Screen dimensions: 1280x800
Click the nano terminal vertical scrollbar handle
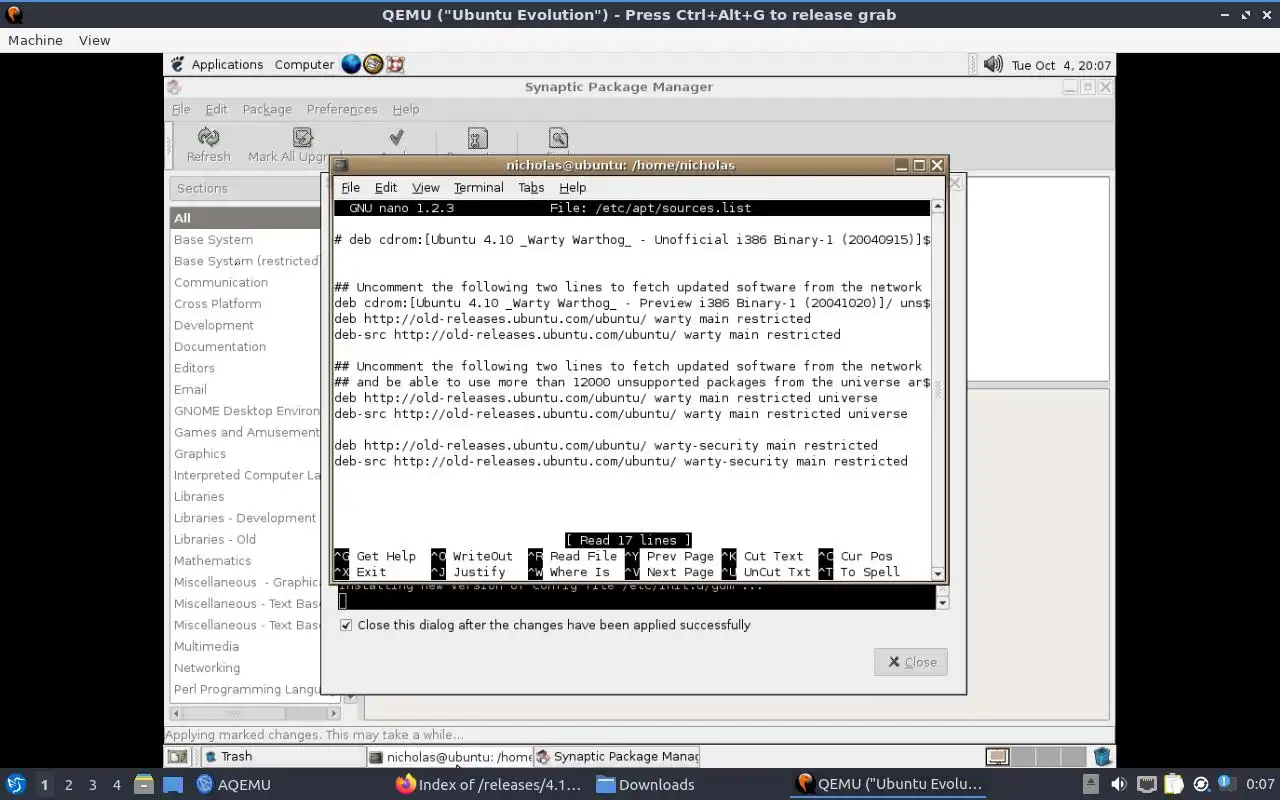[937, 390]
